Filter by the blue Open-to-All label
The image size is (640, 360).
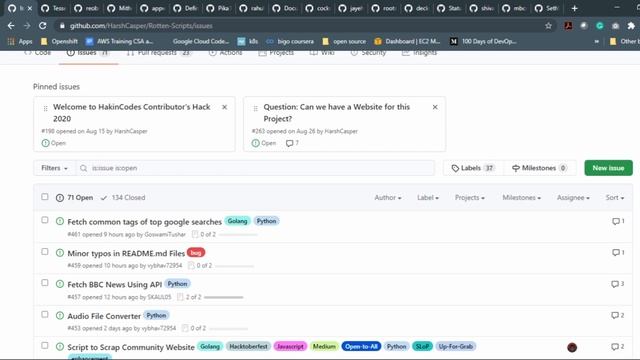[361, 346]
